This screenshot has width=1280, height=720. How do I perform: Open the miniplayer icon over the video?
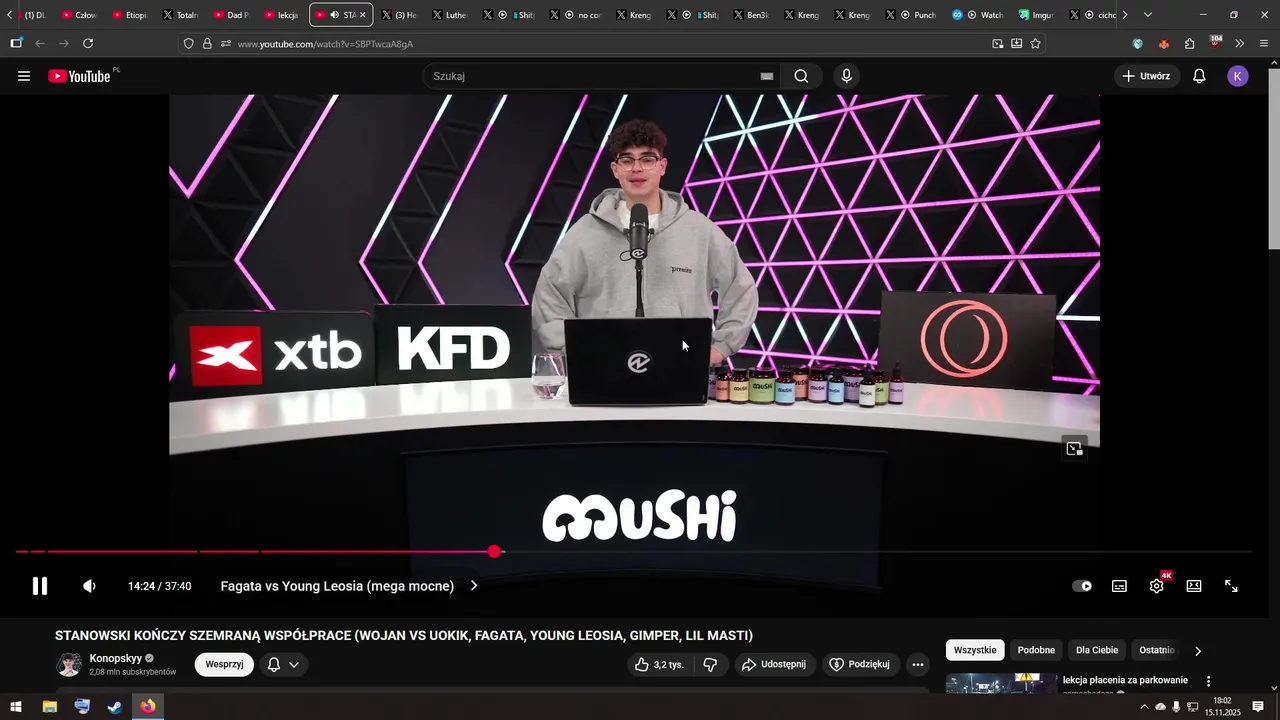pos(1074,449)
